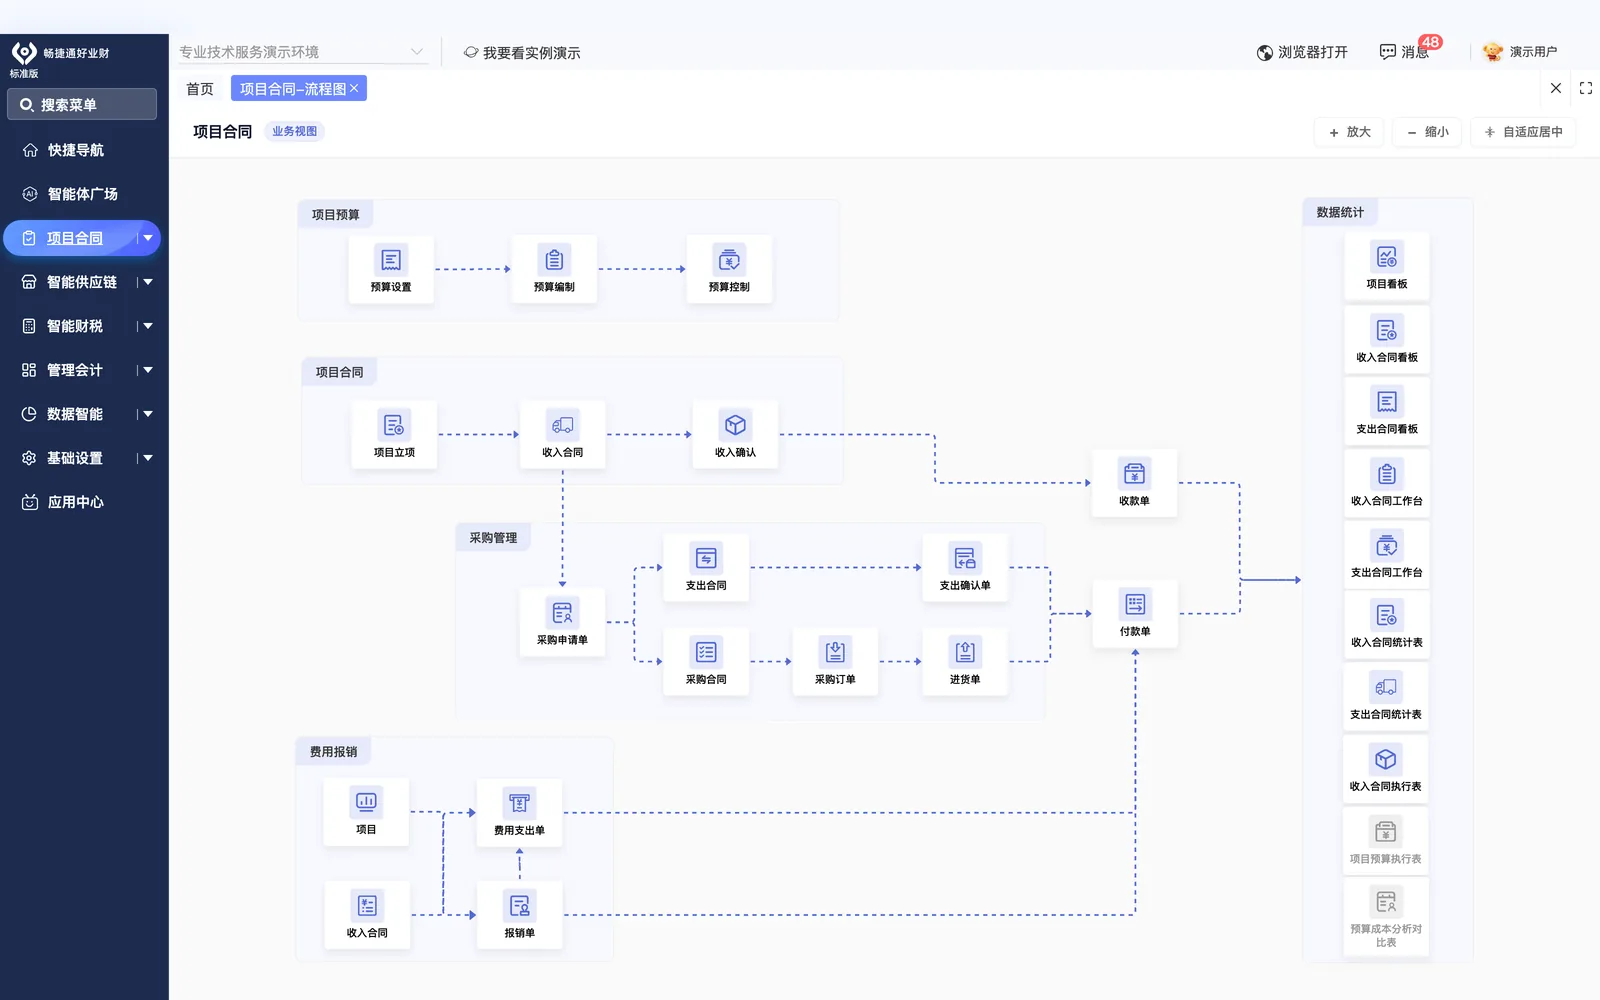Expand the 智能供应链 sidebar menu arrow
The height and width of the screenshot is (1000, 1600).
(x=148, y=282)
